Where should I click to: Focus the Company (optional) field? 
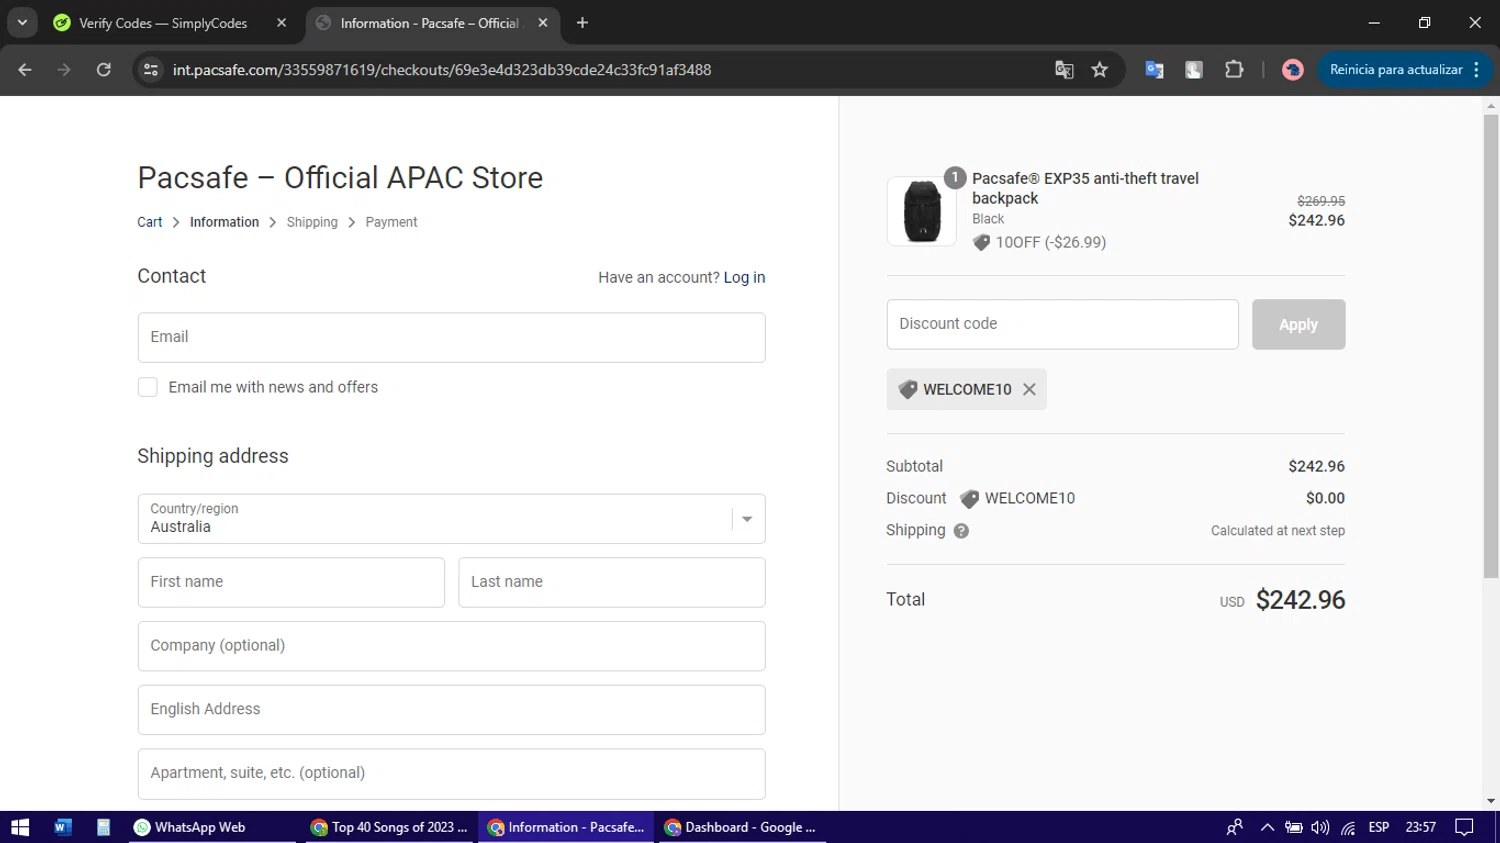[451, 646]
